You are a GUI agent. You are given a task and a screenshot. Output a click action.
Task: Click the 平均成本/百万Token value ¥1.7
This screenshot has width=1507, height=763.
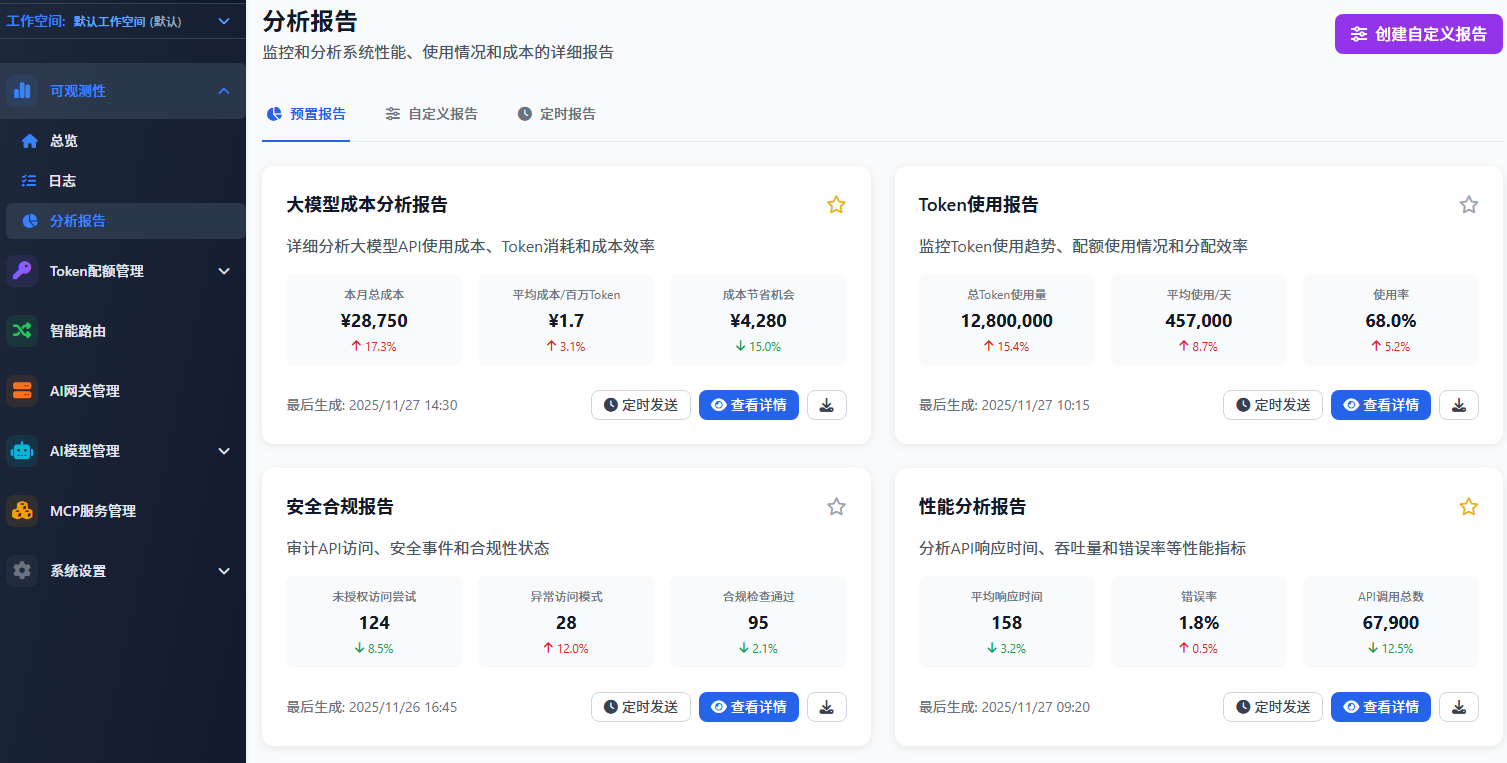tap(566, 321)
